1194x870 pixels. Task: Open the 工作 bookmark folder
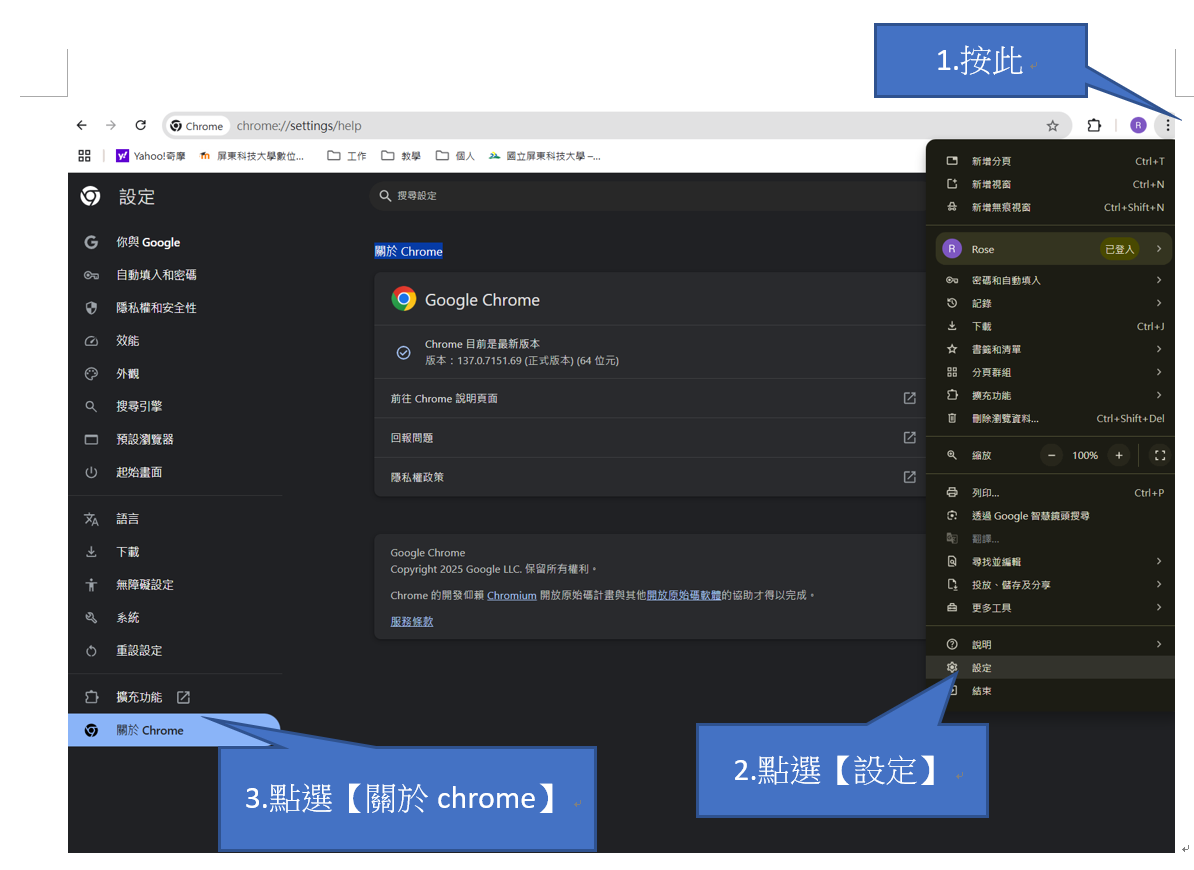(346, 156)
